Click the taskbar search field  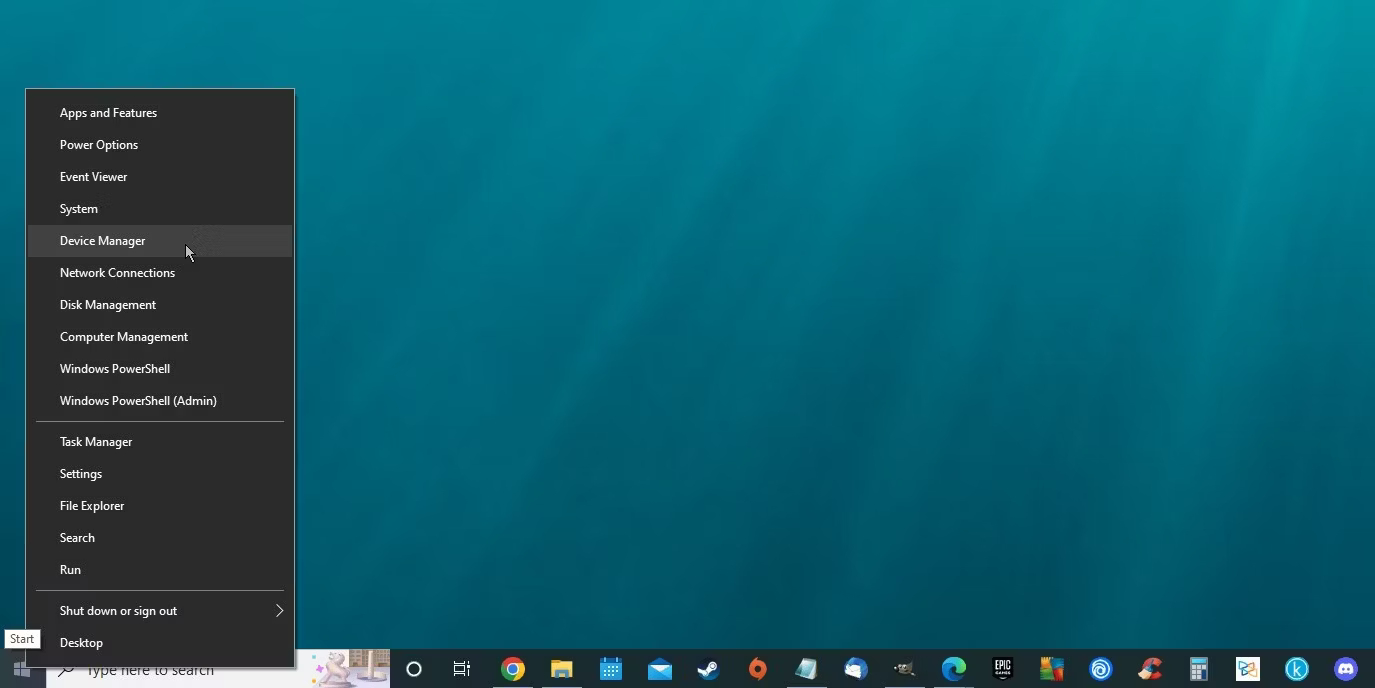click(218, 669)
